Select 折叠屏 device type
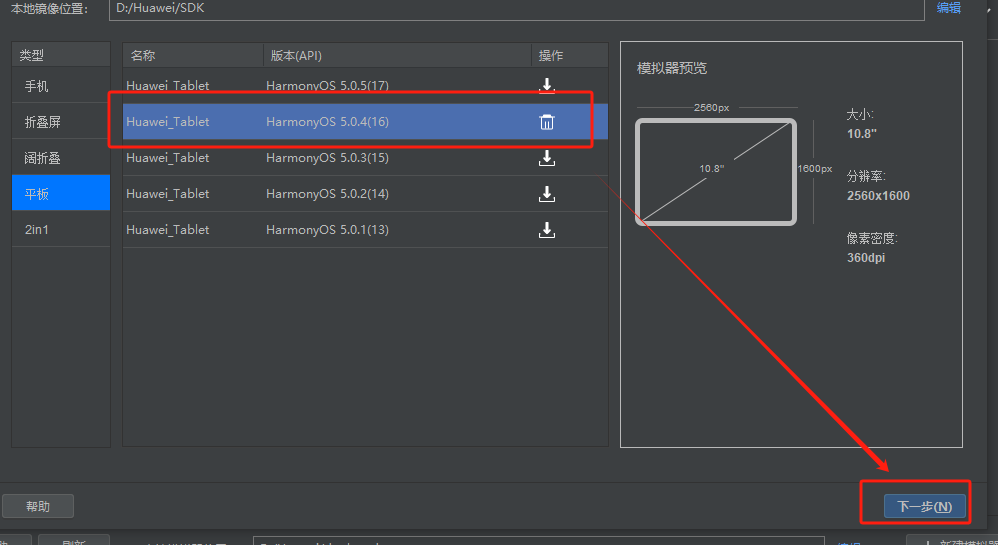The image size is (998, 545). click(x=60, y=122)
